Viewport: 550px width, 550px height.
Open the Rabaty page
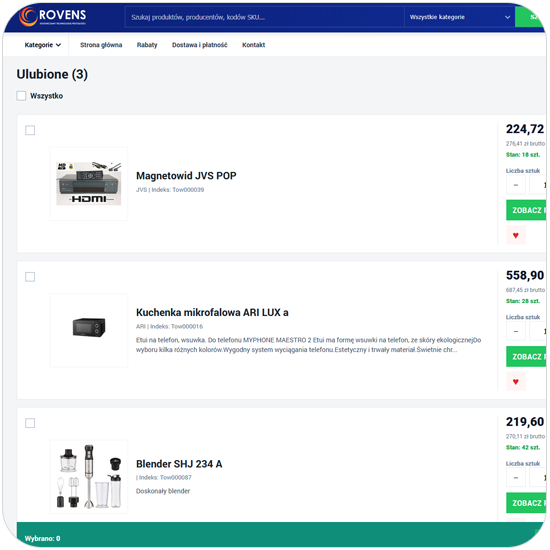coord(147,45)
